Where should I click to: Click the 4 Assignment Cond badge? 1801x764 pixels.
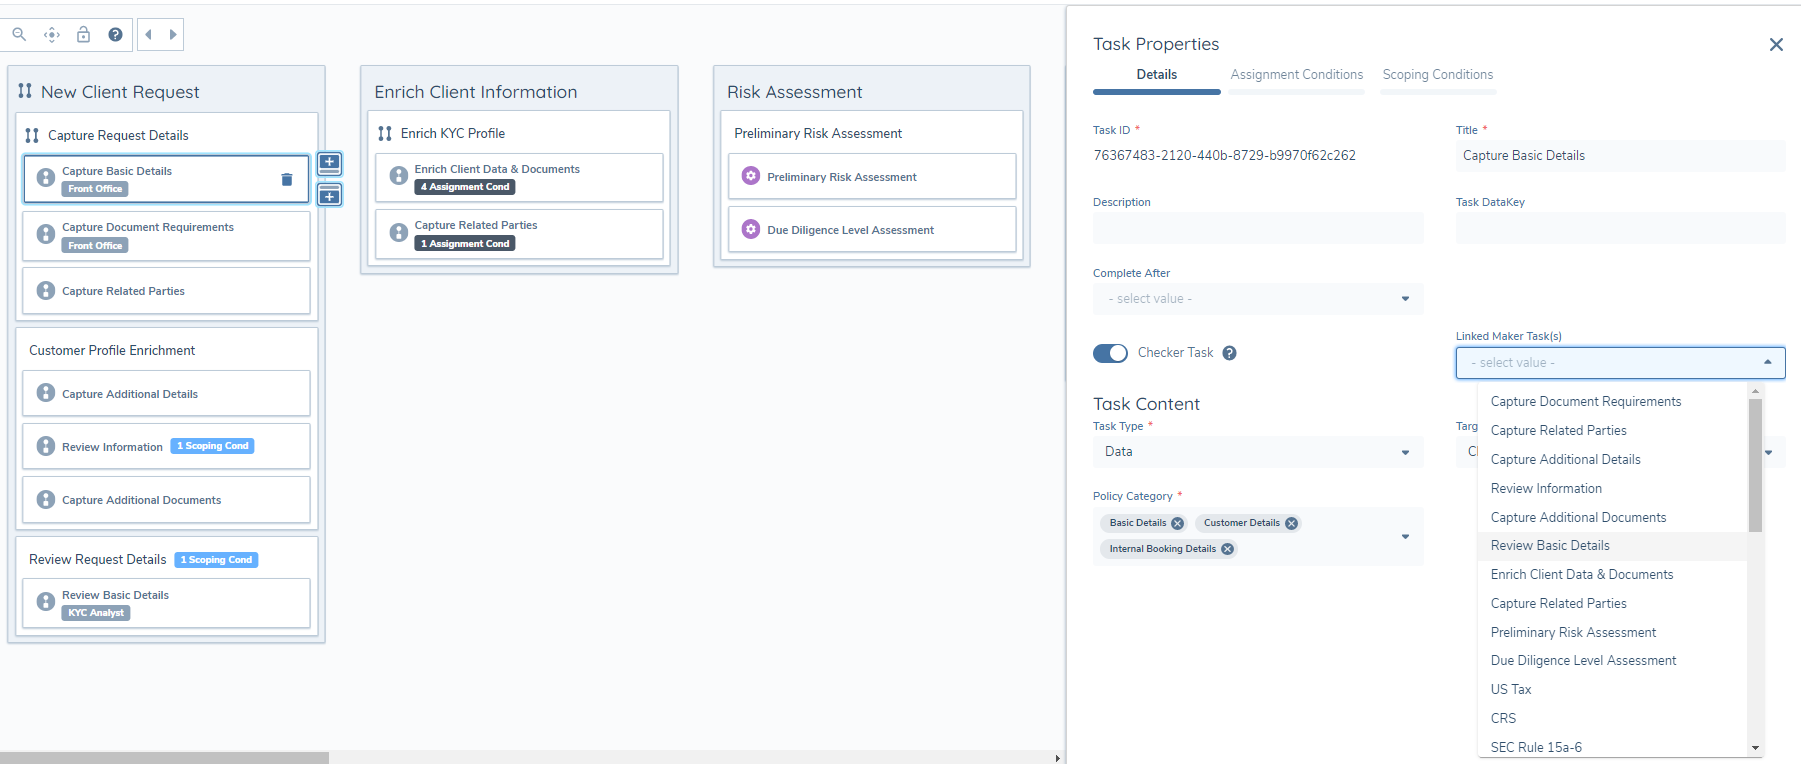pyautogui.click(x=465, y=187)
